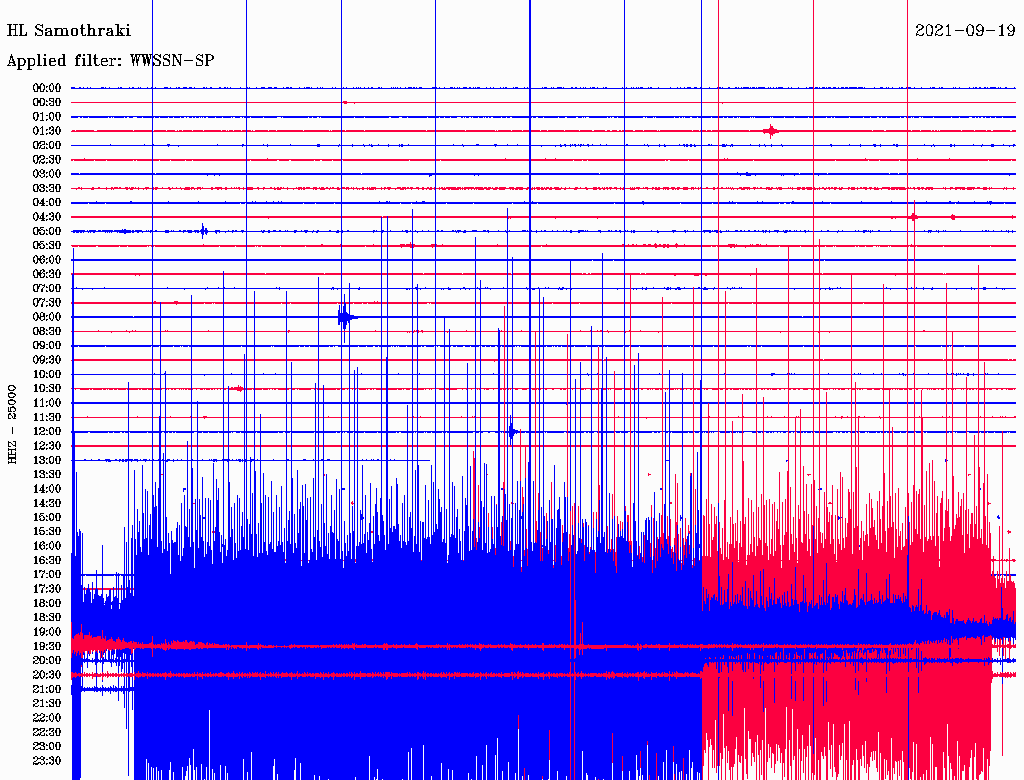The width and height of the screenshot is (1024, 780).
Task: Click the red event on 01:30 trace
Action: [x=771, y=131]
